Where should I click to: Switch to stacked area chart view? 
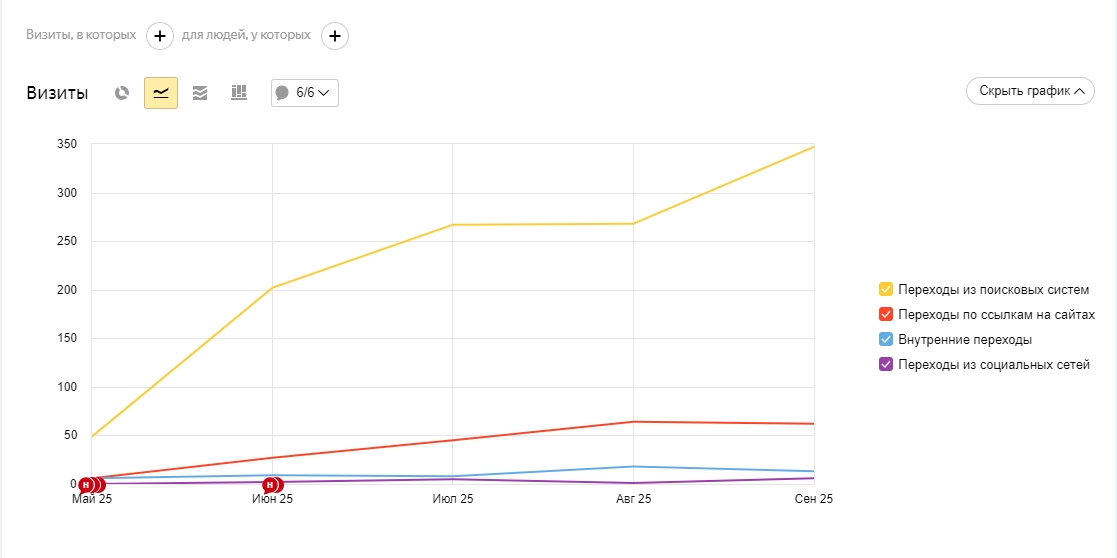[200, 93]
